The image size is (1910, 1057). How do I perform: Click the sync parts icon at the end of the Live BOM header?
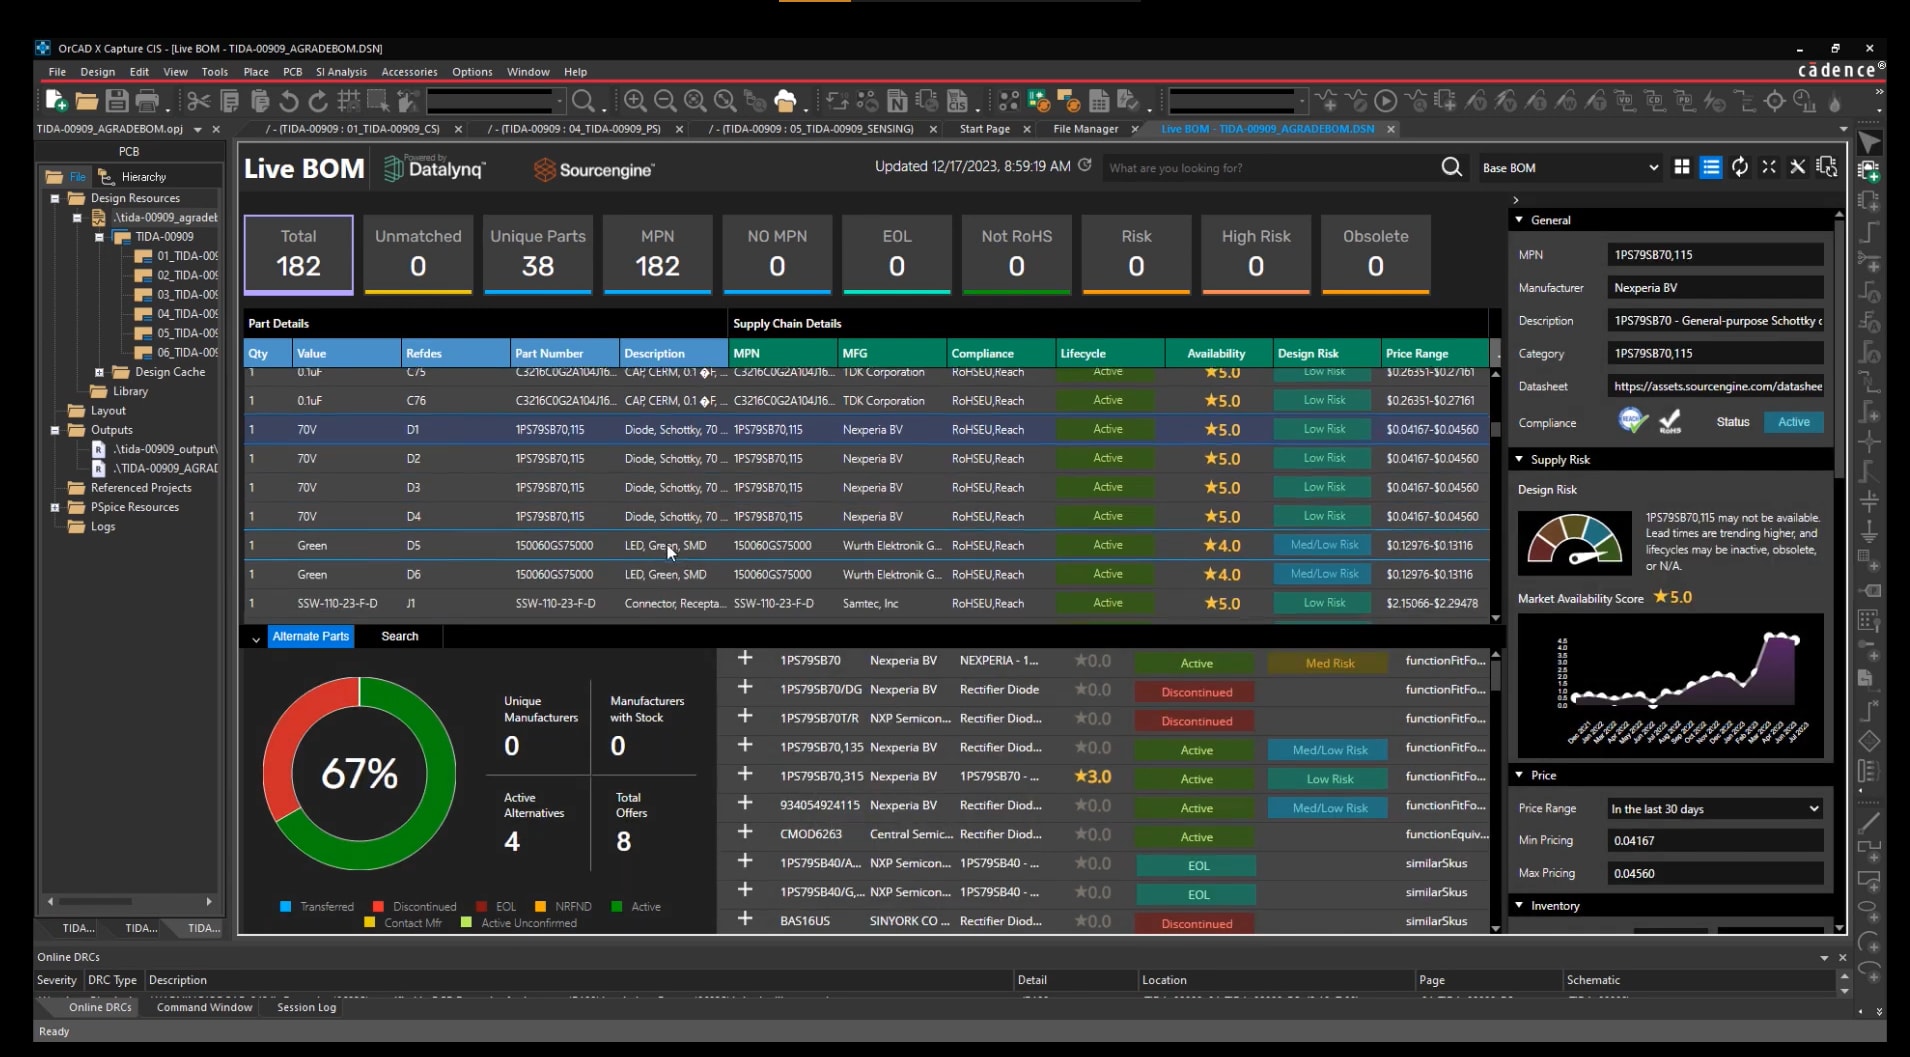coord(1827,167)
